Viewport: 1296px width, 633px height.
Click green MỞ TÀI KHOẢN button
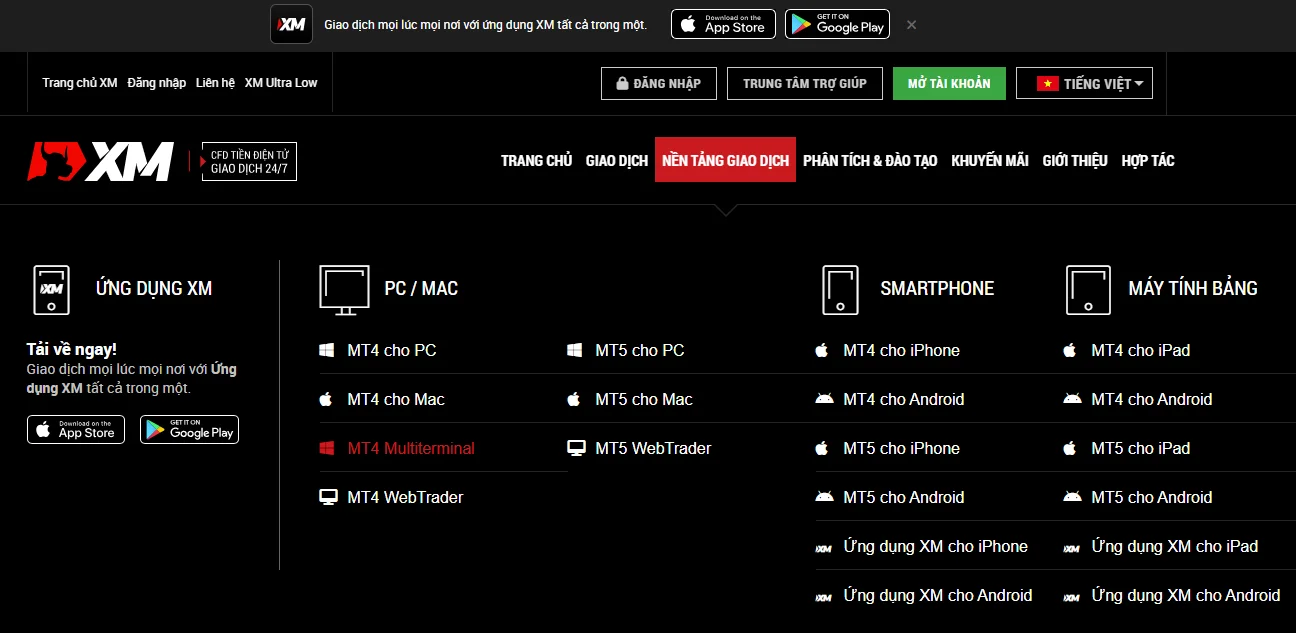949,83
